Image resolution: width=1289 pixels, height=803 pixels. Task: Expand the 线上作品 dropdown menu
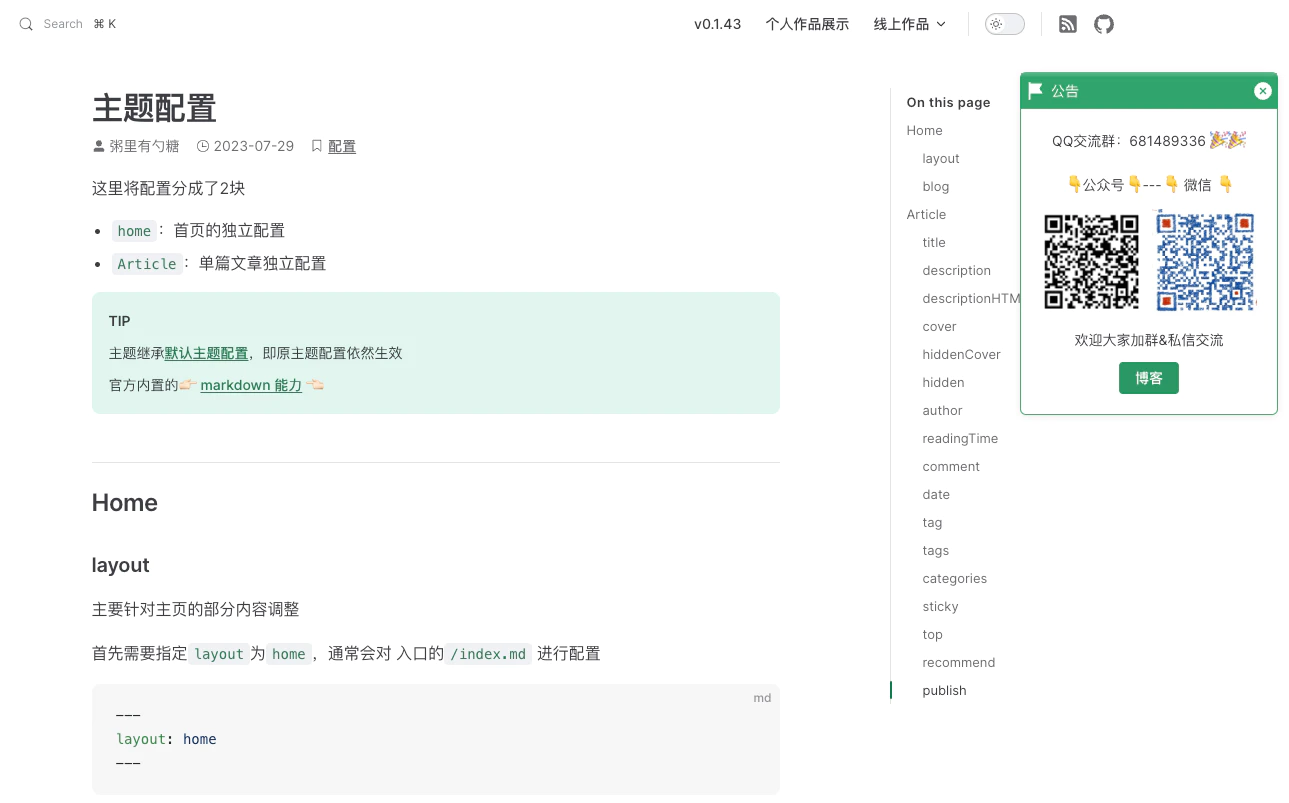point(909,24)
